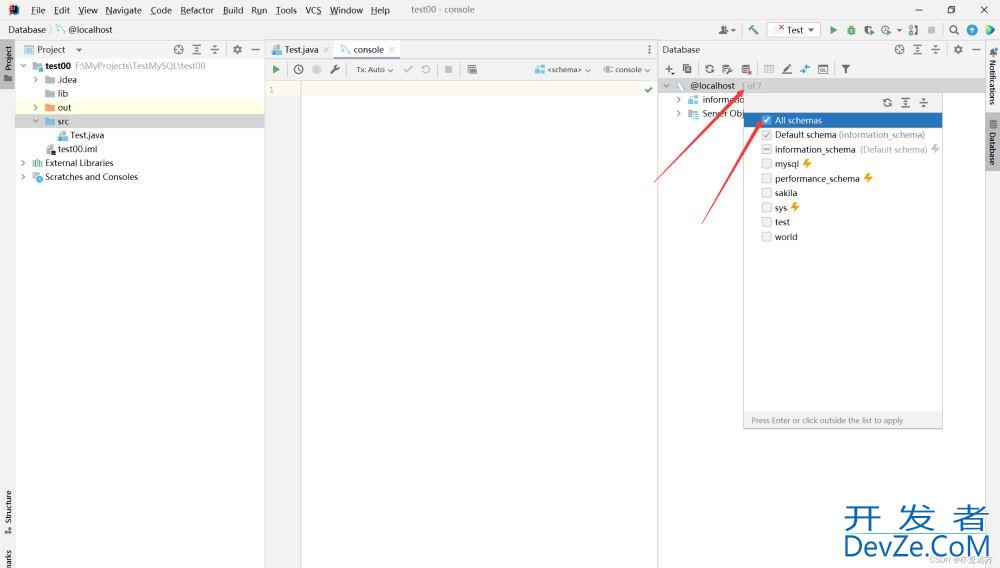Expand the out folder
The width and height of the screenshot is (1000, 568).
tap(36, 107)
